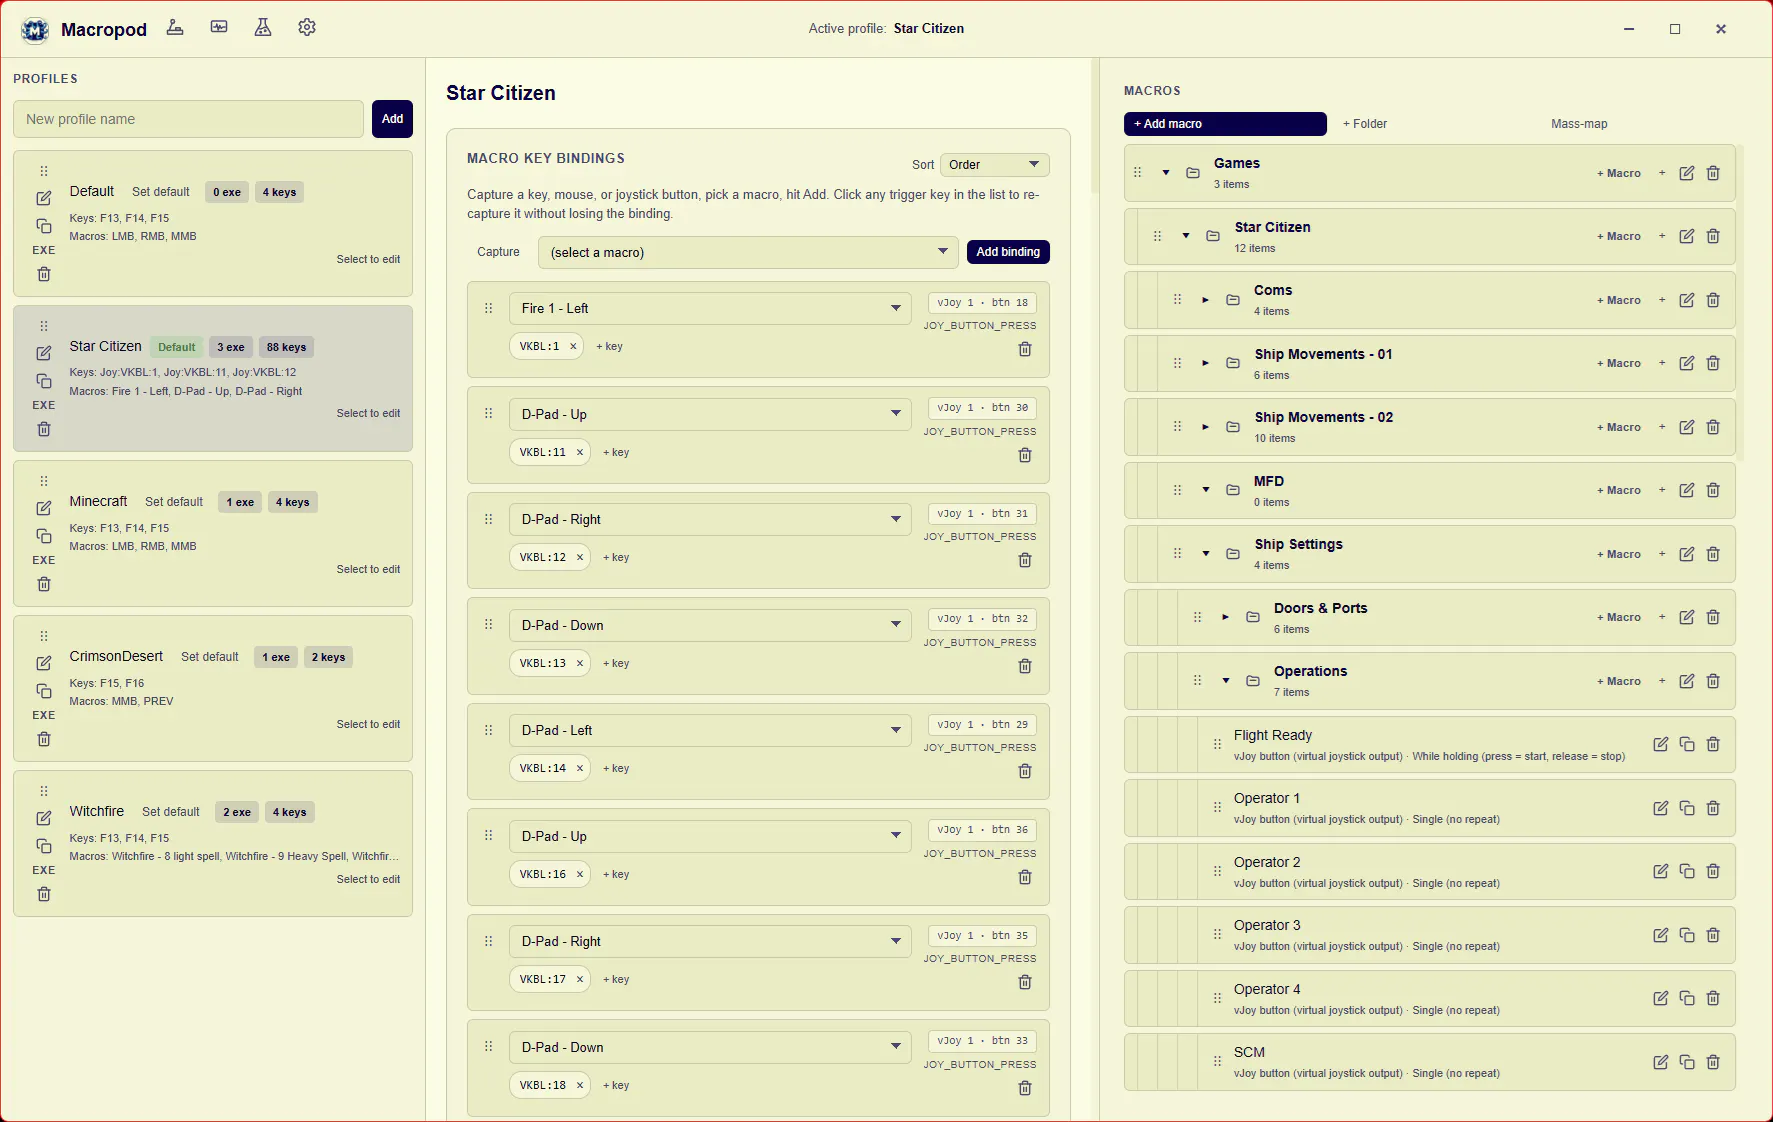
Task: Collapse the Games folder
Action: 1166,173
